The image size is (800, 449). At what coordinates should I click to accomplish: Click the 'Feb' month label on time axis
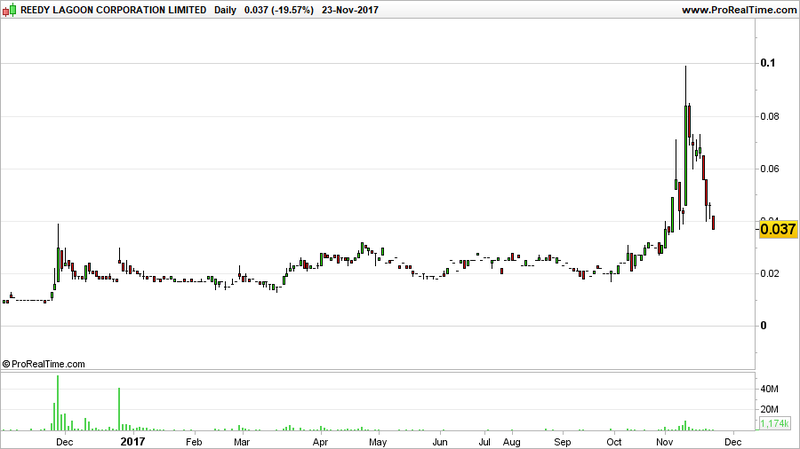(194, 442)
